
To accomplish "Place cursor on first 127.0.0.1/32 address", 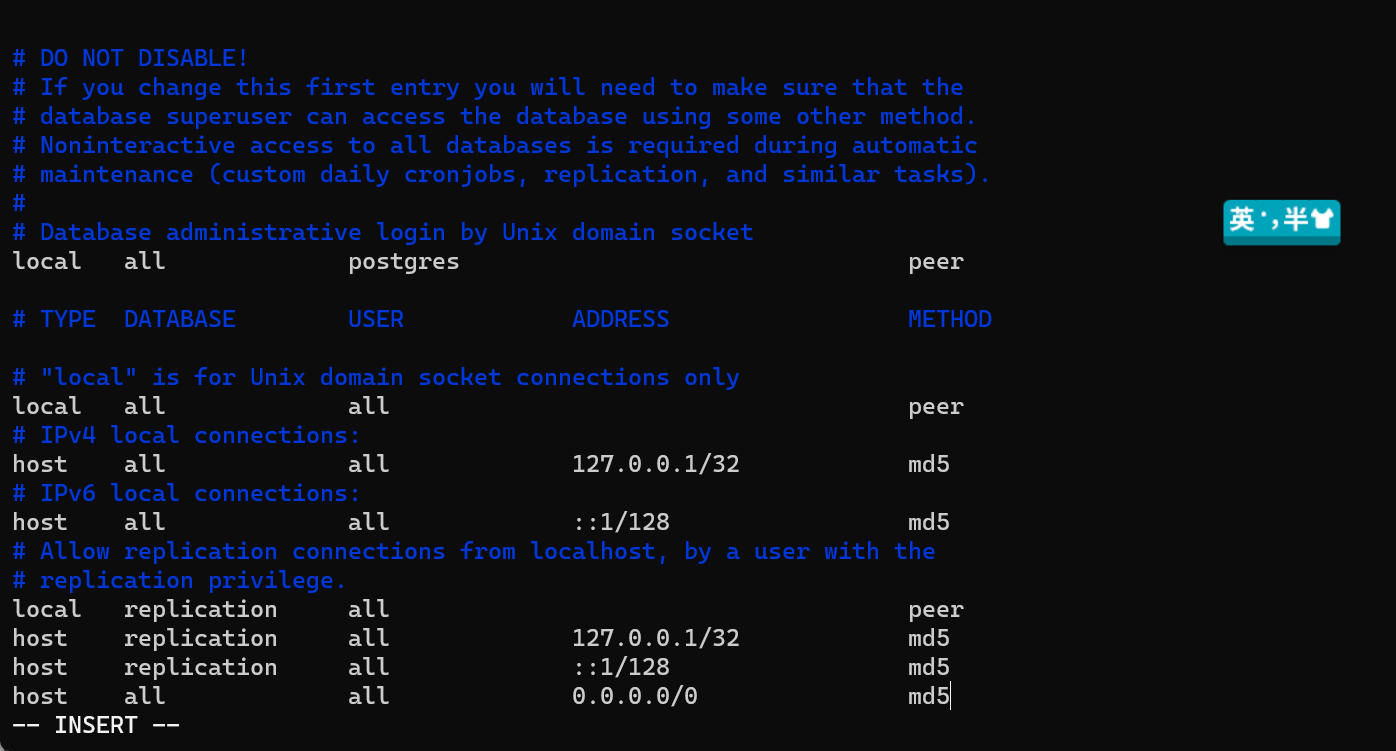I will (x=656, y=465).
